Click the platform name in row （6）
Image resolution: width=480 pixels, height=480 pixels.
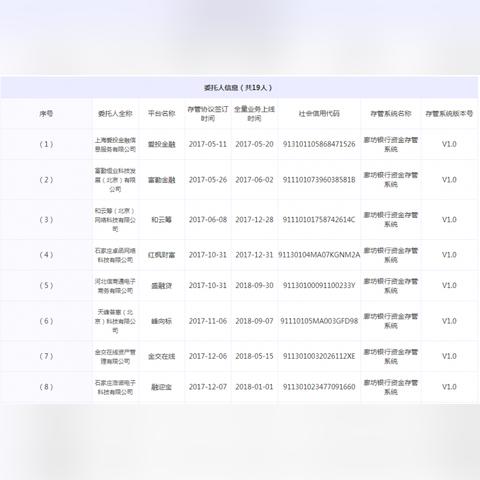coord(162,321)
